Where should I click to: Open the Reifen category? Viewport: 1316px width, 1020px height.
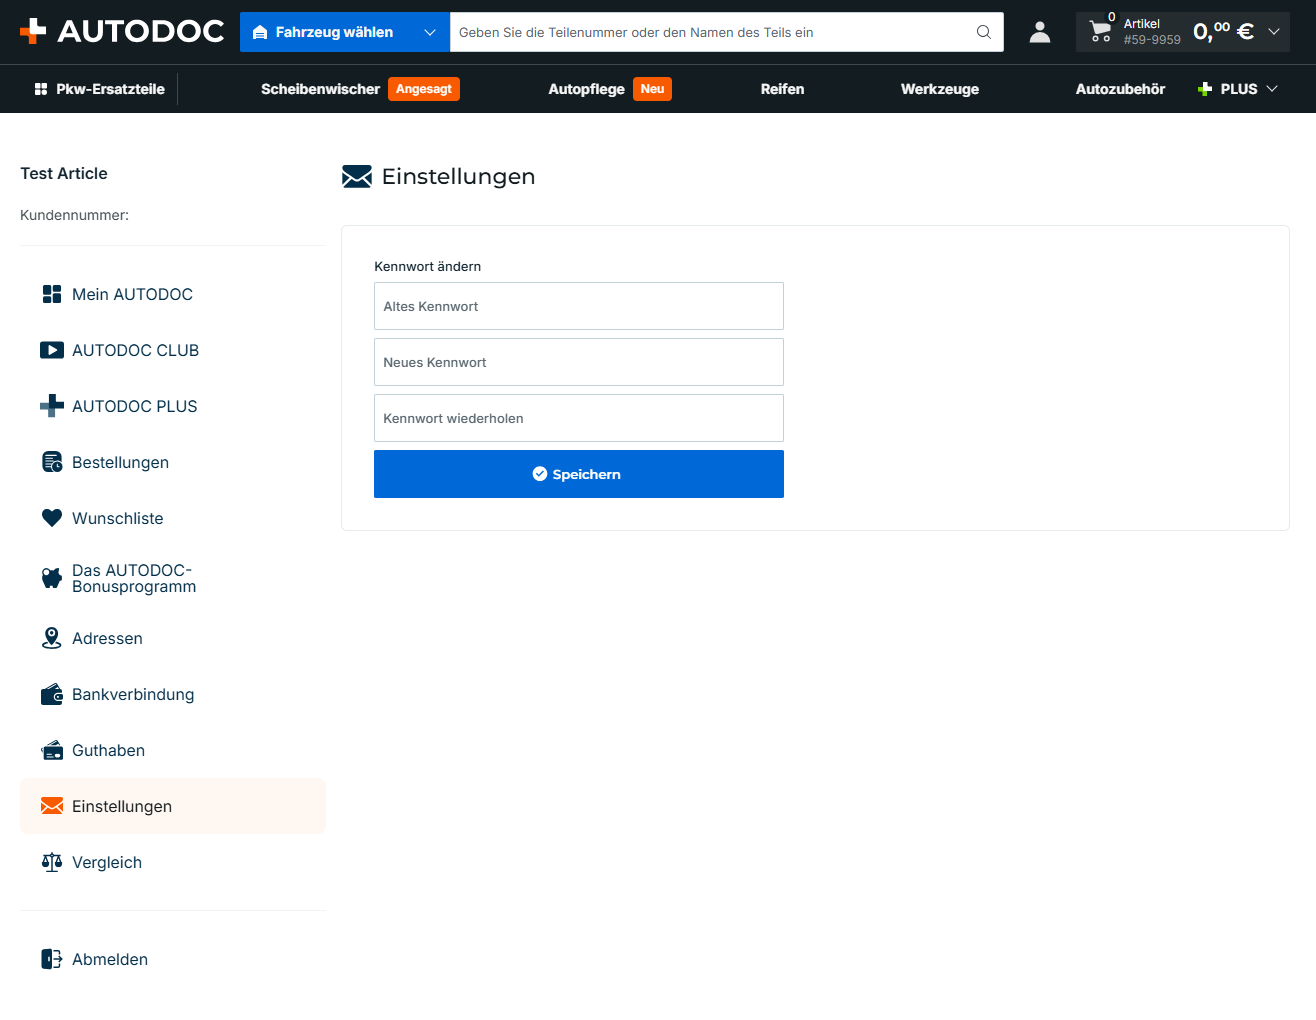(782, 89)
